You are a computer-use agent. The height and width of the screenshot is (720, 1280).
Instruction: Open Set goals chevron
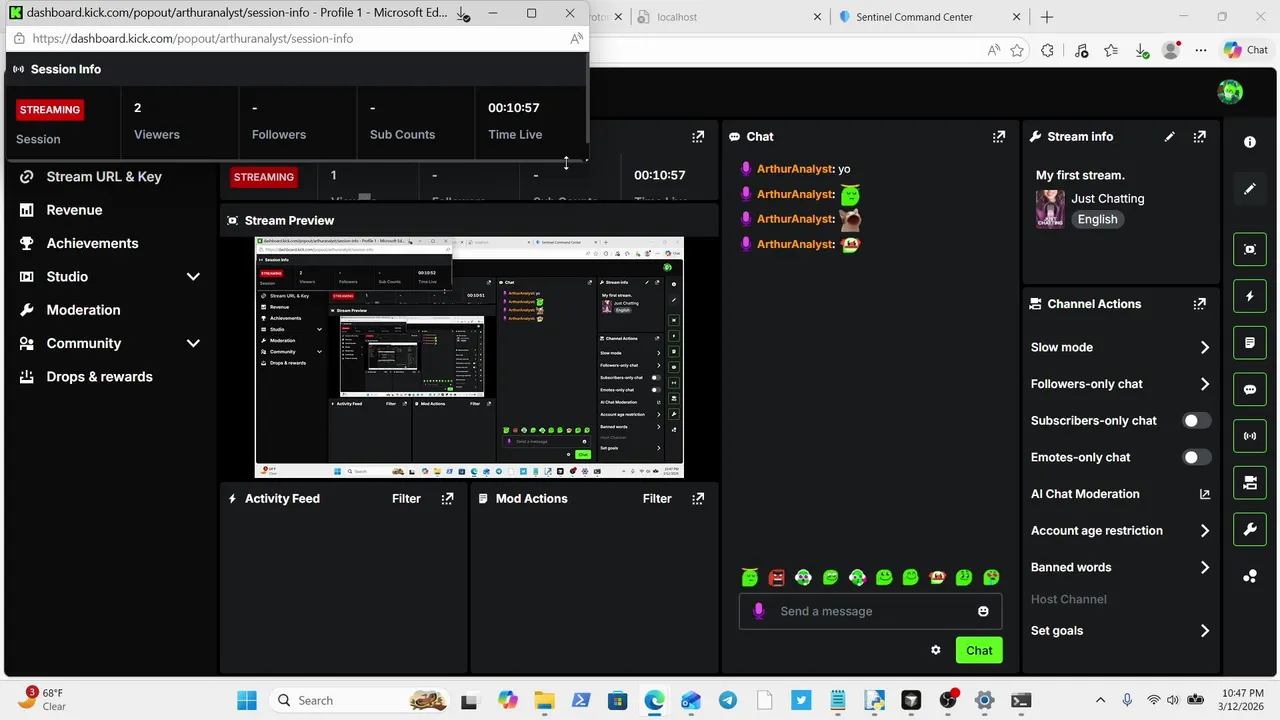pyautogui.click(x=1204, y=631)
